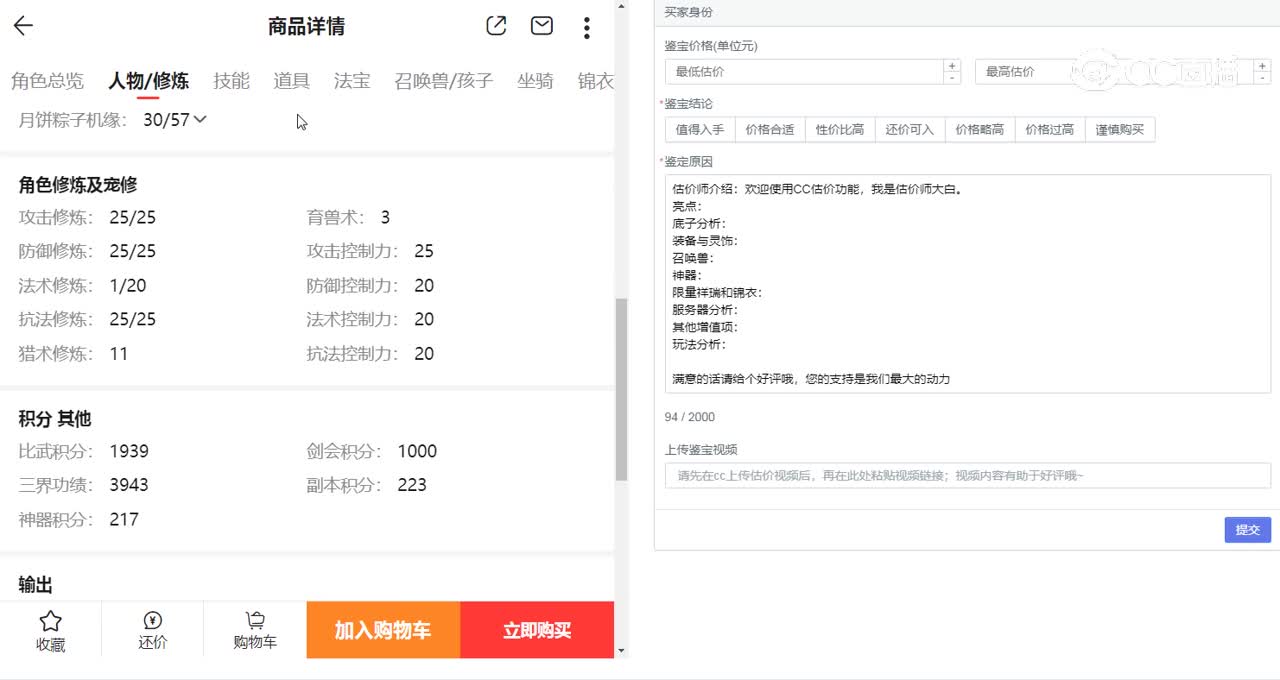Click the 攻击修炼 25/25 value
Image resolution: width=1280 pixels, height=680 pixels.
tap(133, 217)
